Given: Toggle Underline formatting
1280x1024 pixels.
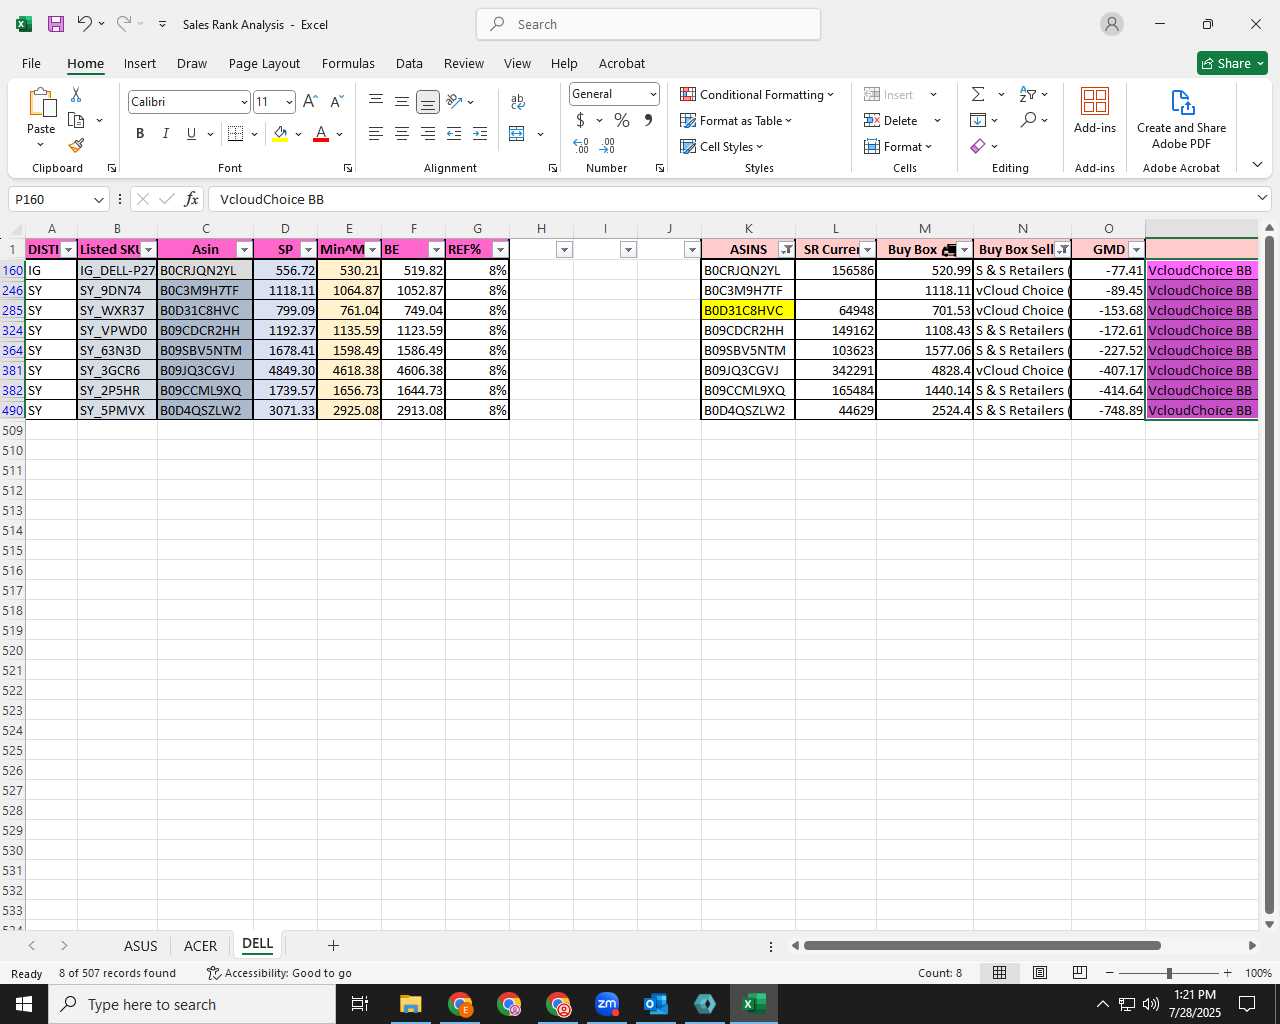Looking at the screenshot, I should (x=191, y=134).
